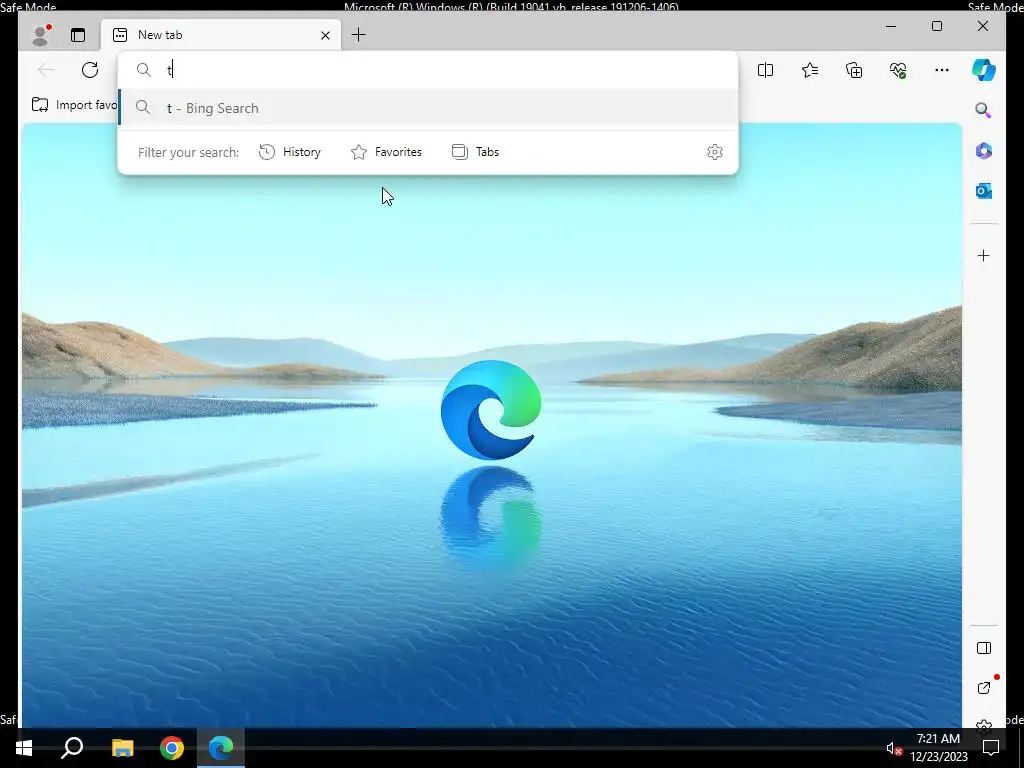The height and width of the screenshot is (768, 1024).
Task: Click the Windows Start button
Action: pyautogui.click(x=24, y=748)
